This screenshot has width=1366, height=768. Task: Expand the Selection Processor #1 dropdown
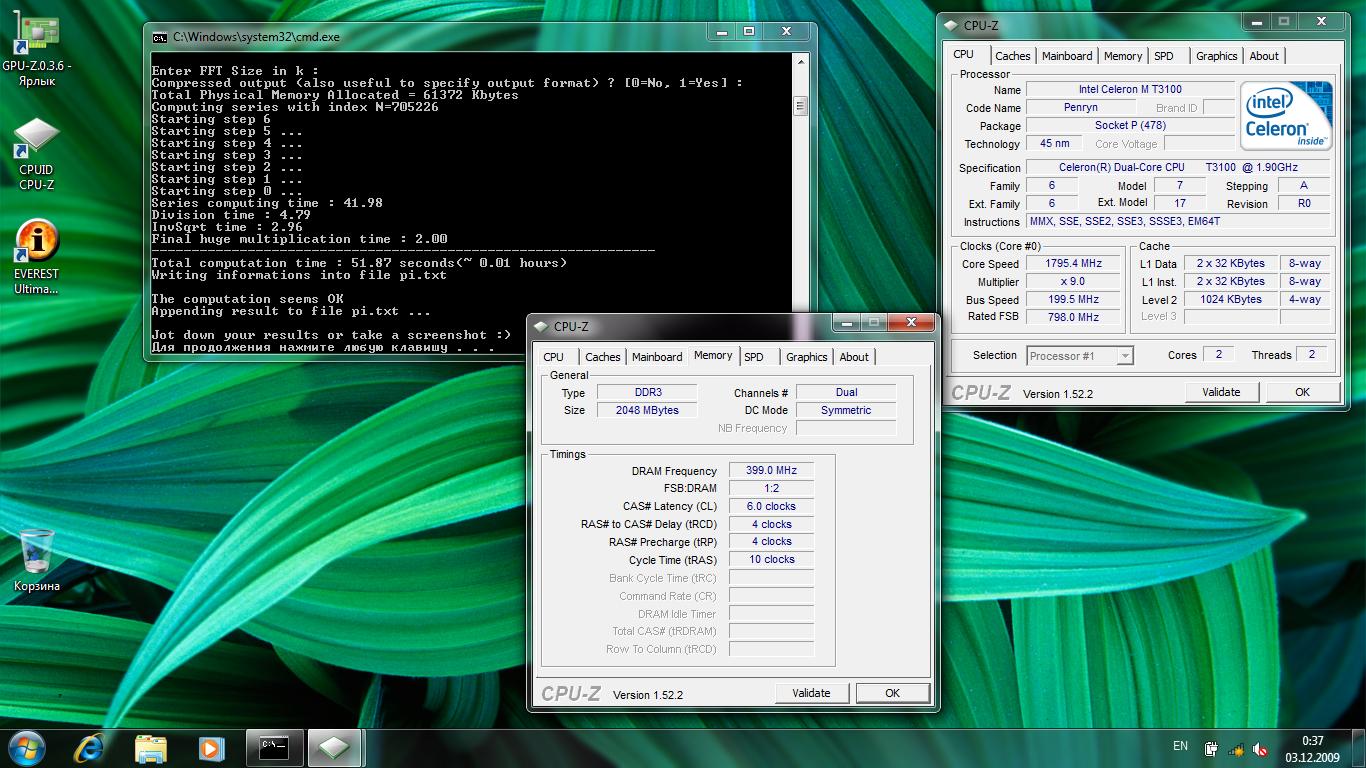pyautogui.click(x=1125, y=355)
